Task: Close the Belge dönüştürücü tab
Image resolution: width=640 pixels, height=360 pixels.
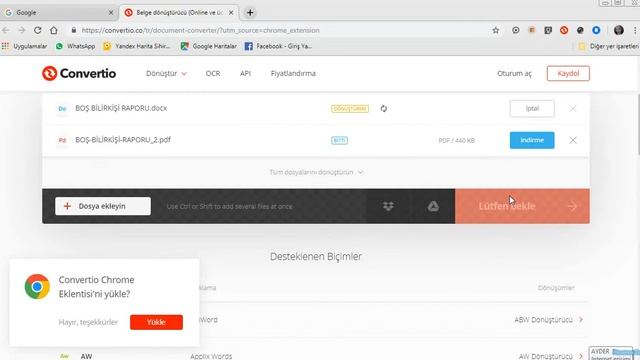Action: 231,13
